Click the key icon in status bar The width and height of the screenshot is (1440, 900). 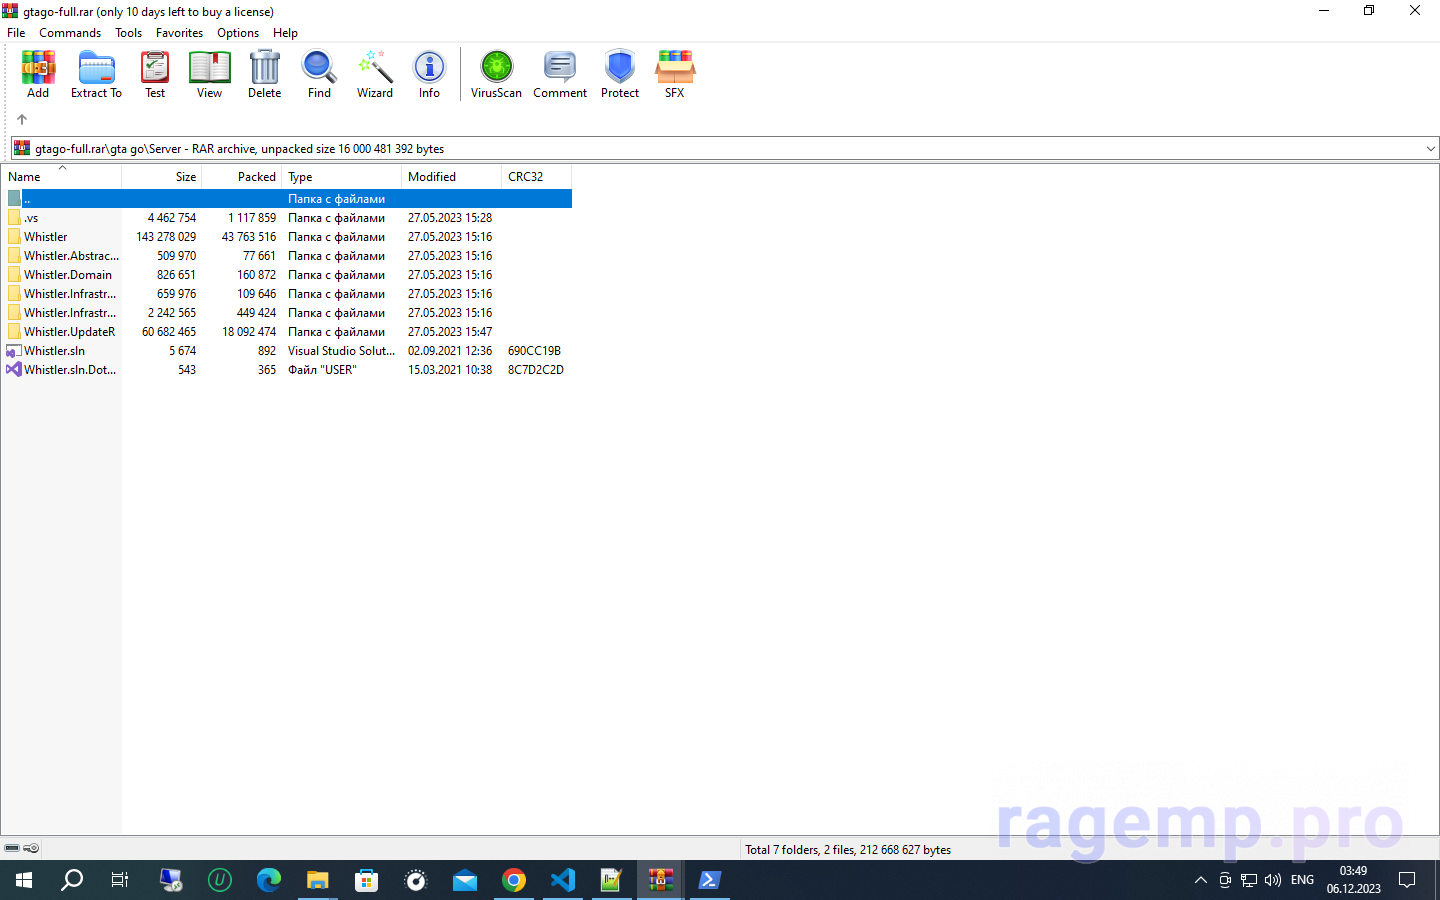[31, 848]
